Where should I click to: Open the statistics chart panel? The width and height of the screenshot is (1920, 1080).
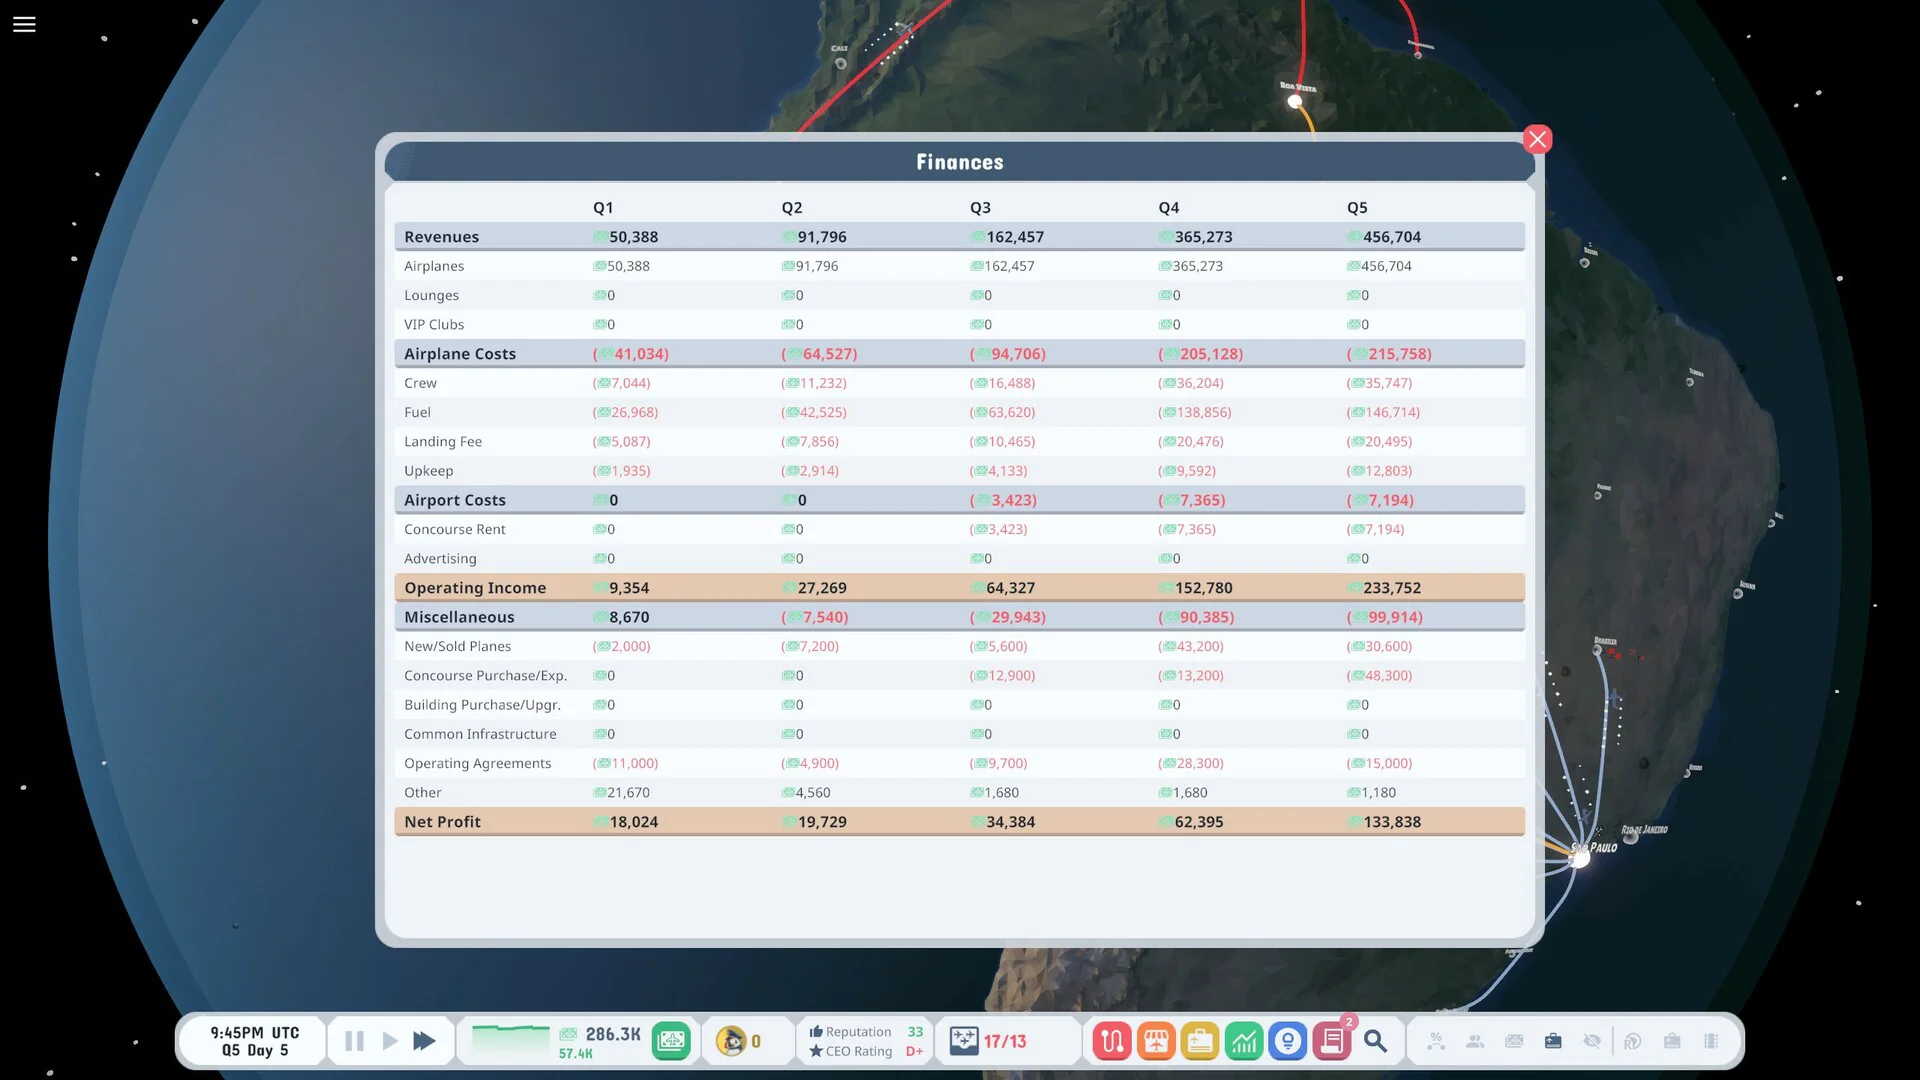[x=1243, y=1040]
